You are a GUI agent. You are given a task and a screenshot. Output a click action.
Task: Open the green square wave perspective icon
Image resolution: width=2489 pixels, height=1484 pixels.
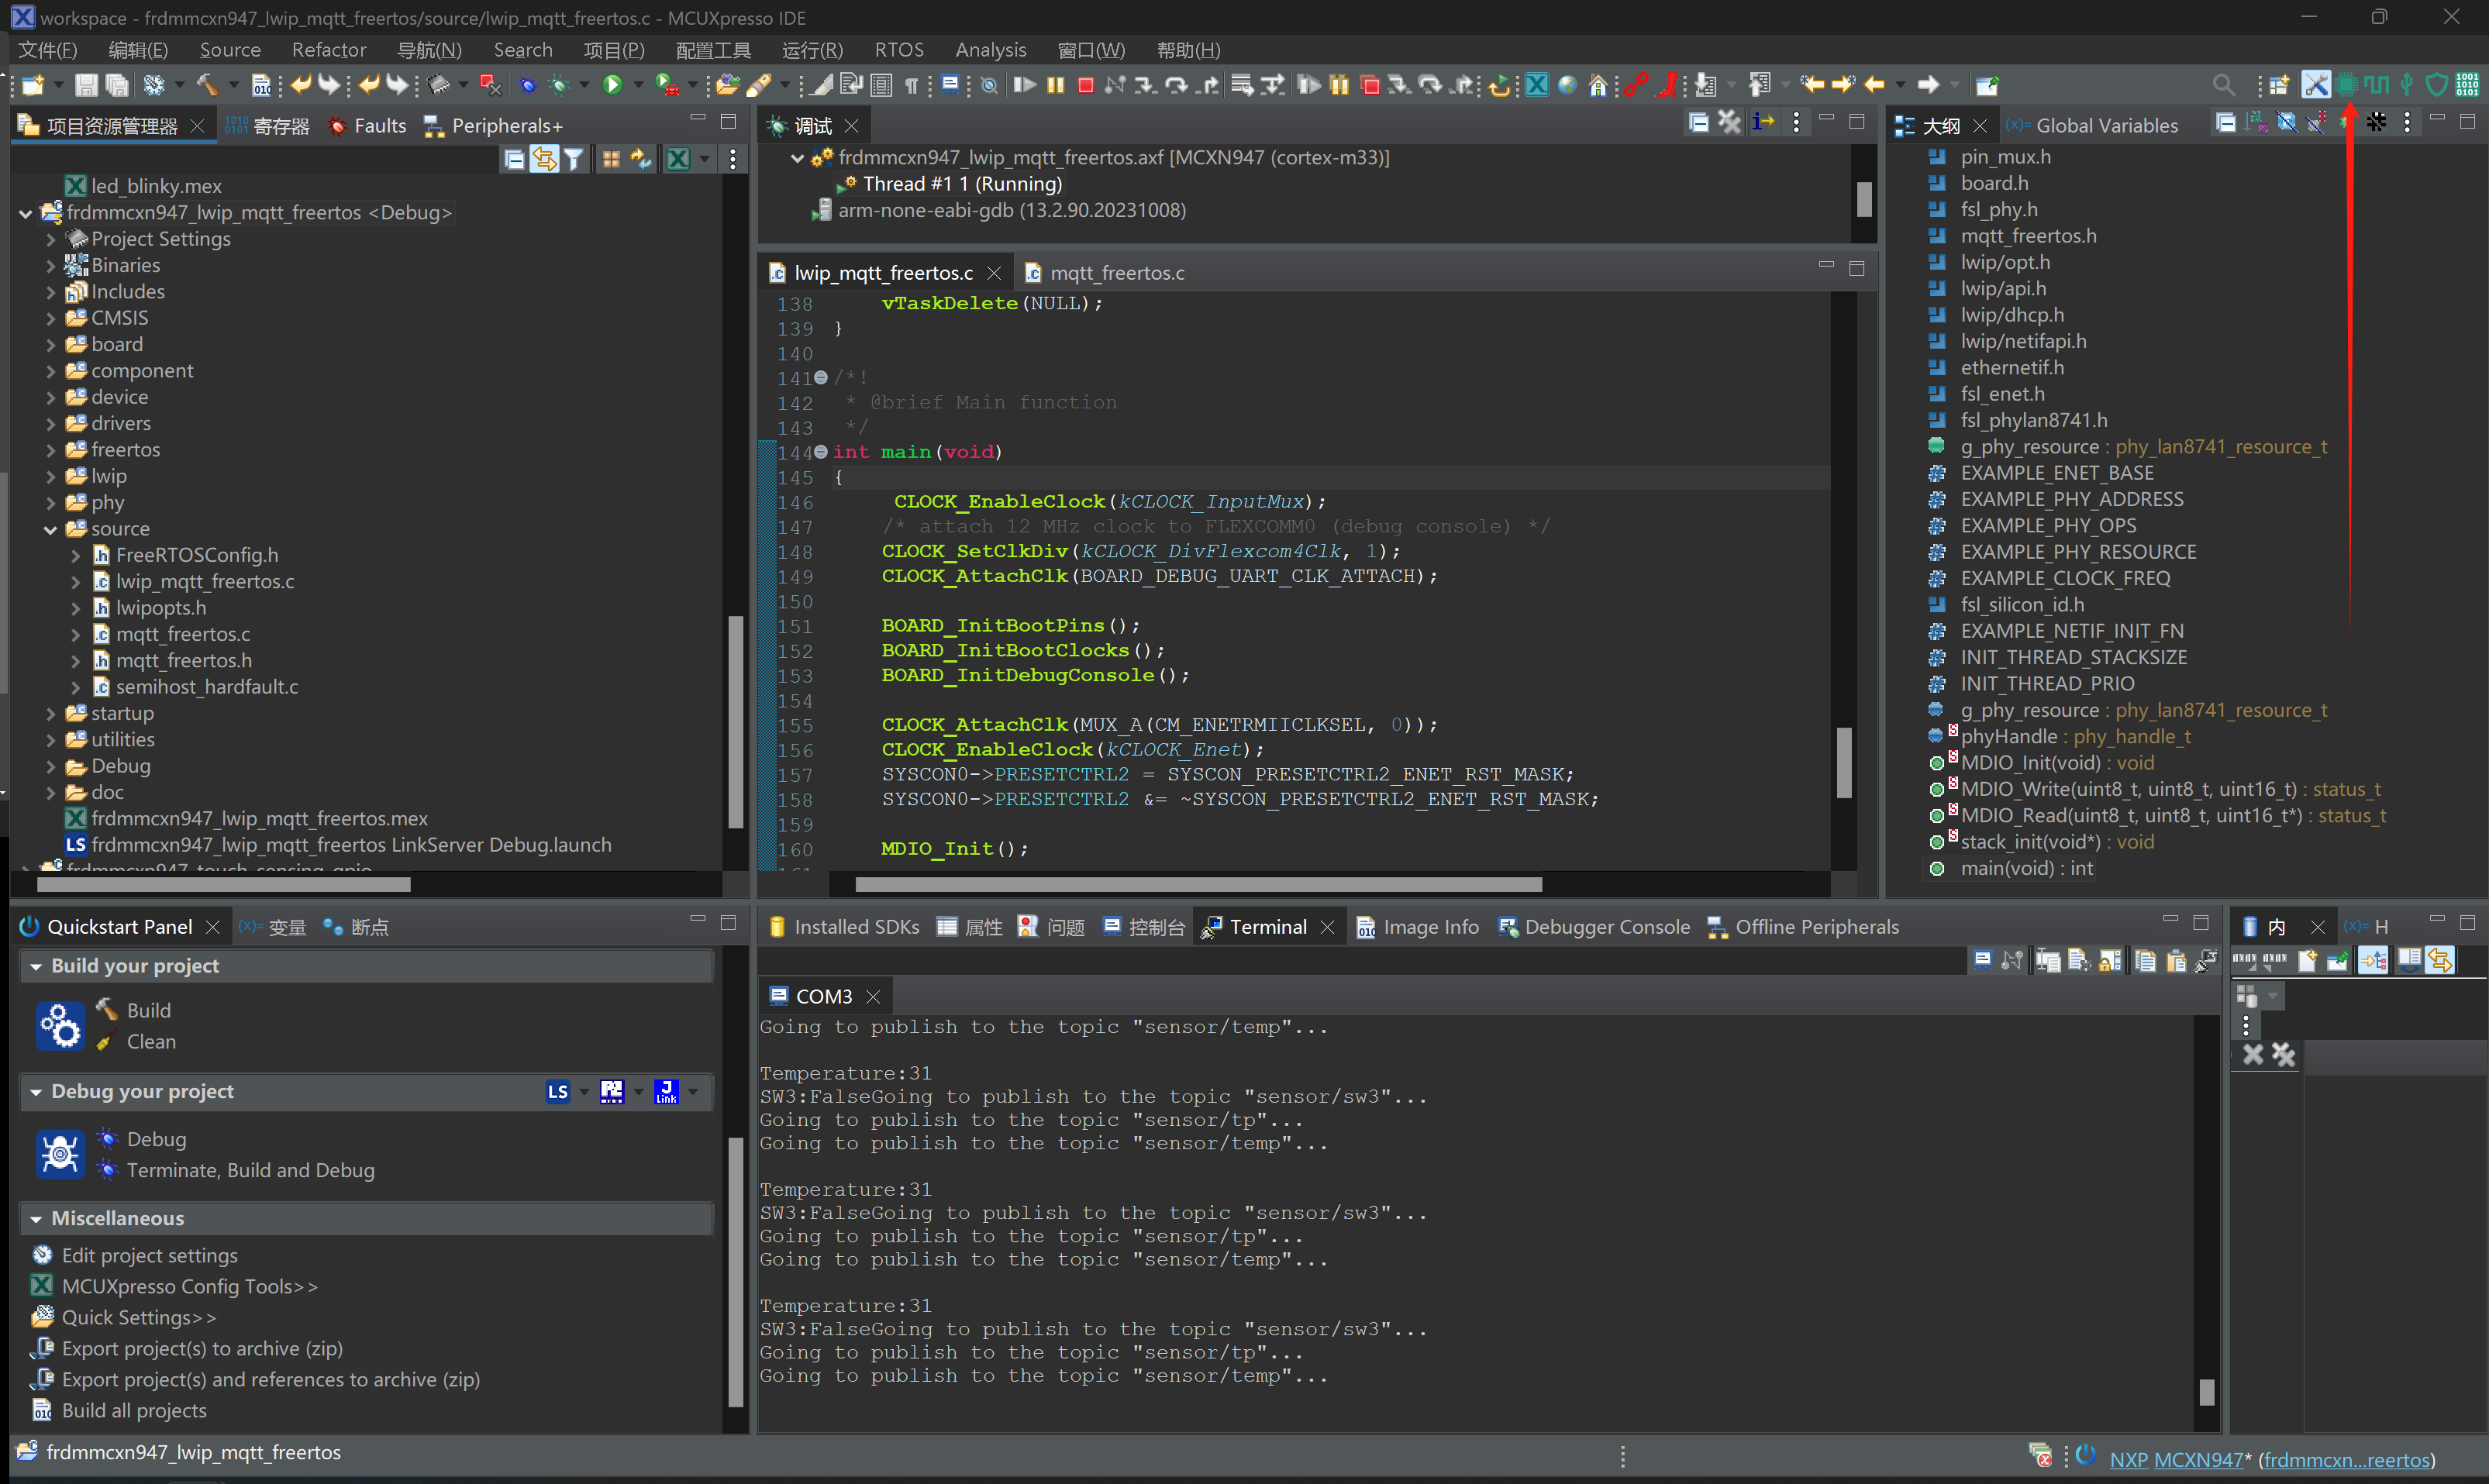[x=2377, y=85]
